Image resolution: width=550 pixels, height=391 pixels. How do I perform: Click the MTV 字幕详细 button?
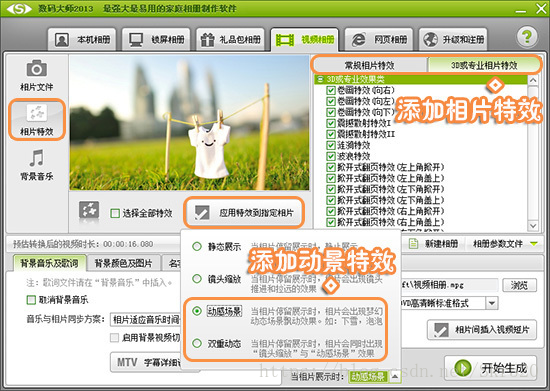point(146,362)
